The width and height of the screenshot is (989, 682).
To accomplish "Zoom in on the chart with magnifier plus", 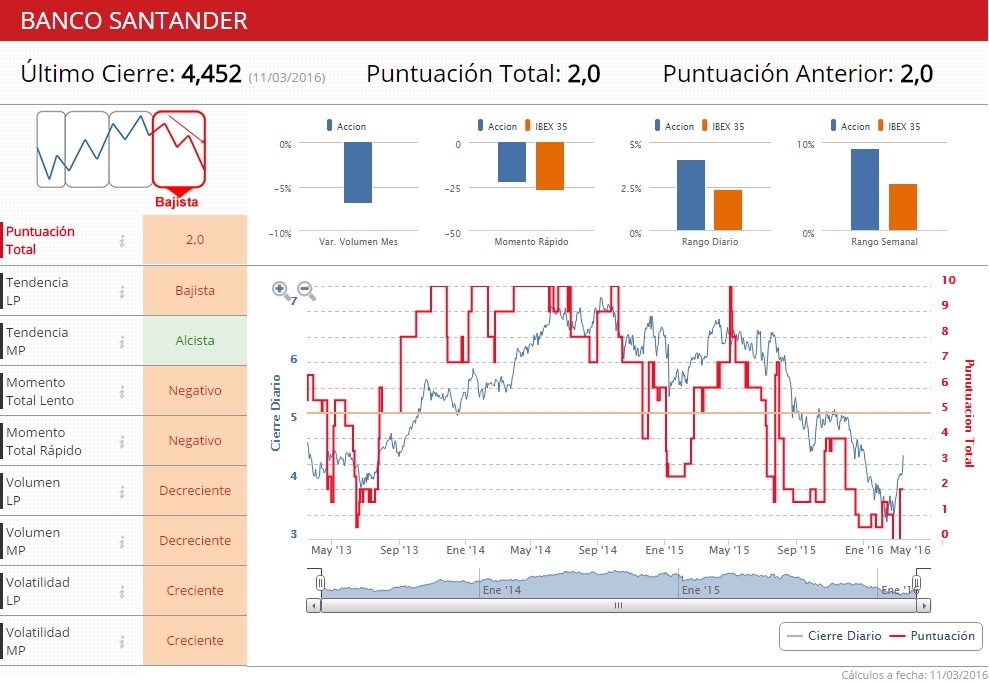I will (x=281, y=290).
